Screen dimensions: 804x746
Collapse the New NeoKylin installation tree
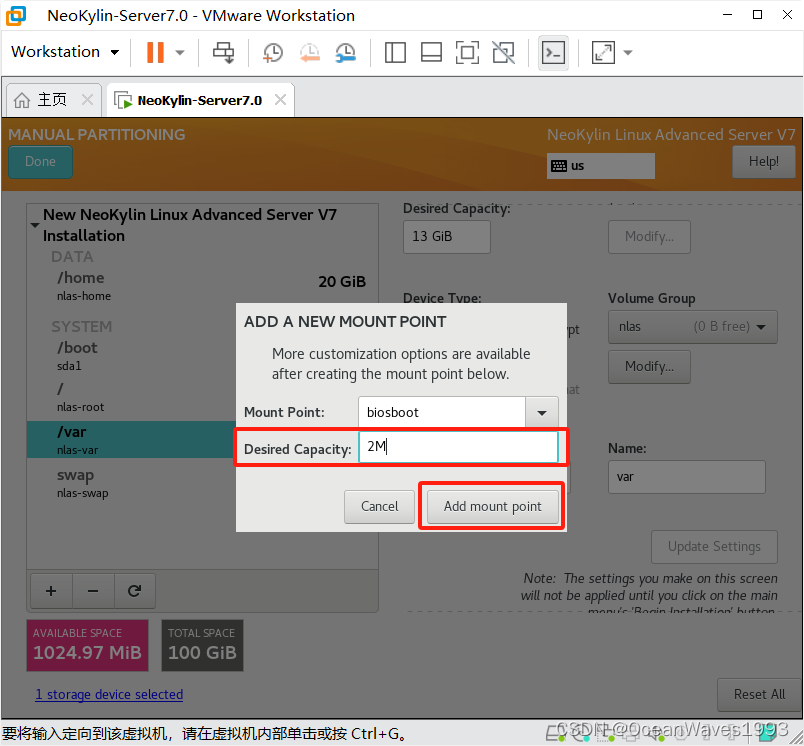point(35,225)
